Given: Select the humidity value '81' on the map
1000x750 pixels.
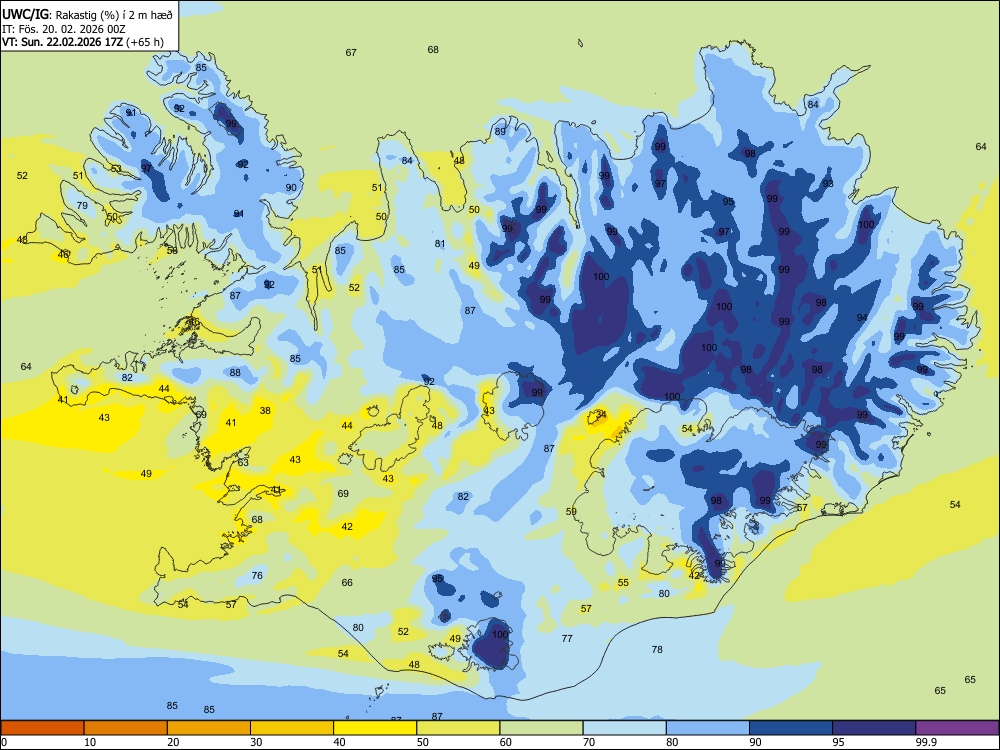Looking at the screenshot, I should point(440,244).
